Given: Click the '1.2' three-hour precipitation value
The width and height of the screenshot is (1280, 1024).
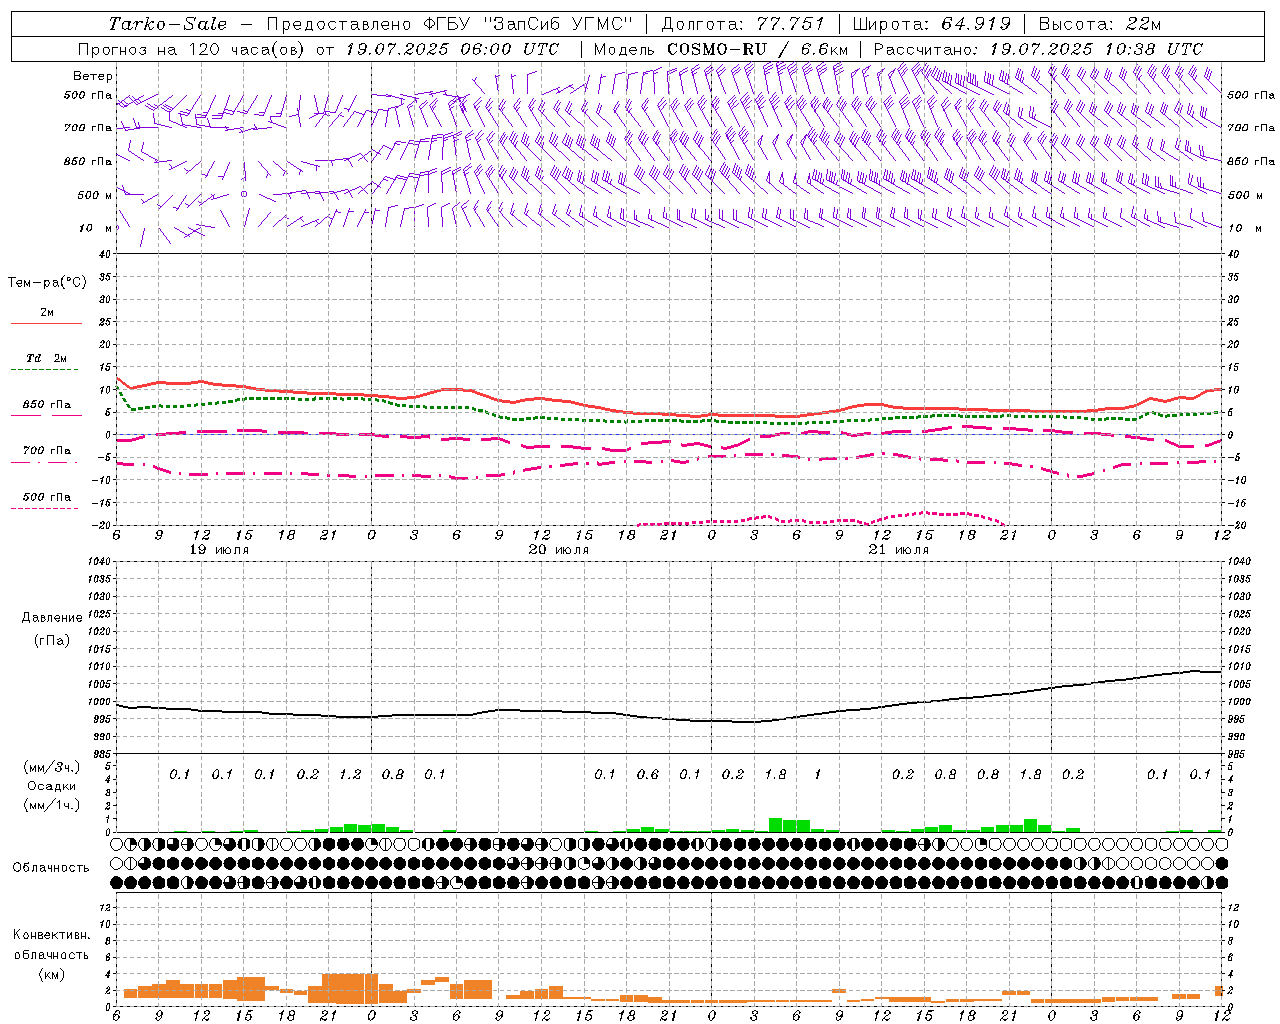Looking at the screenshot, I should (350, 775).
